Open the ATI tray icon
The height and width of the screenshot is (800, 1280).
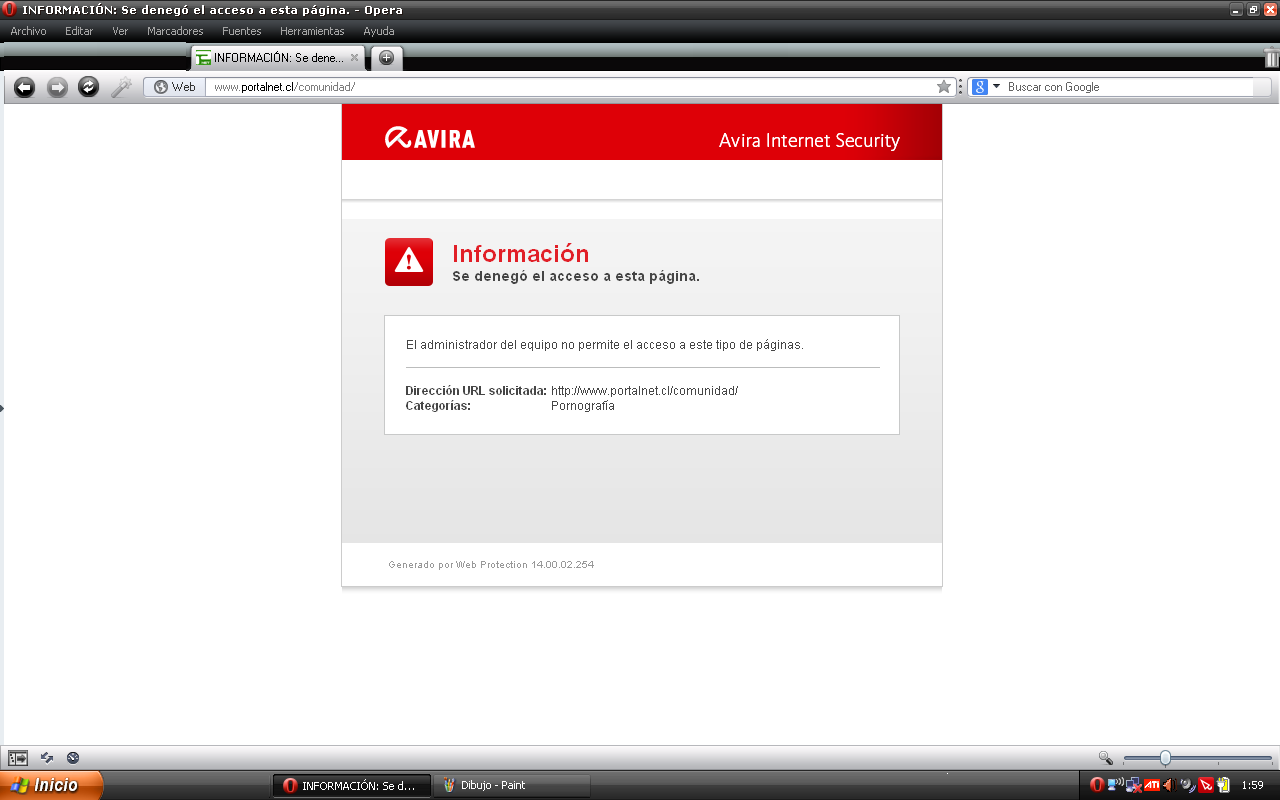click(1152, 785)
